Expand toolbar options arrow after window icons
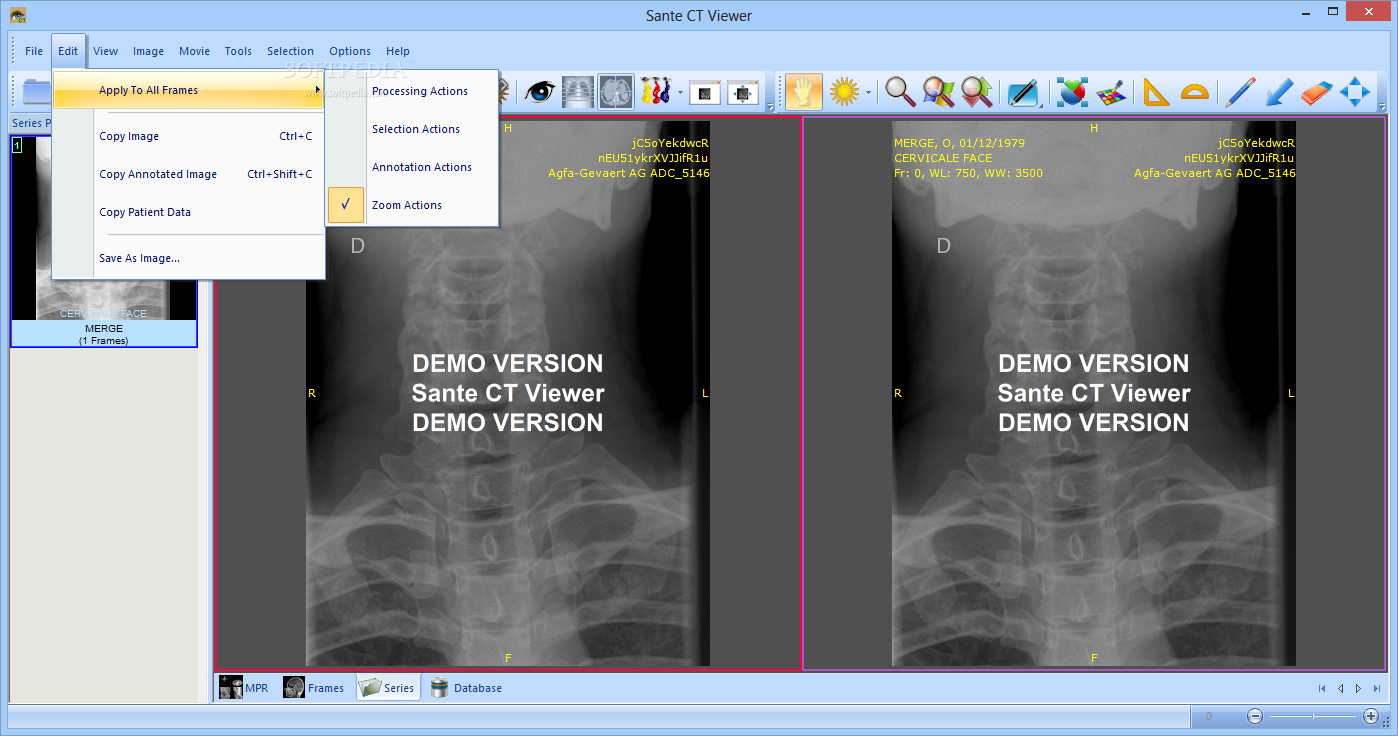 770,107
